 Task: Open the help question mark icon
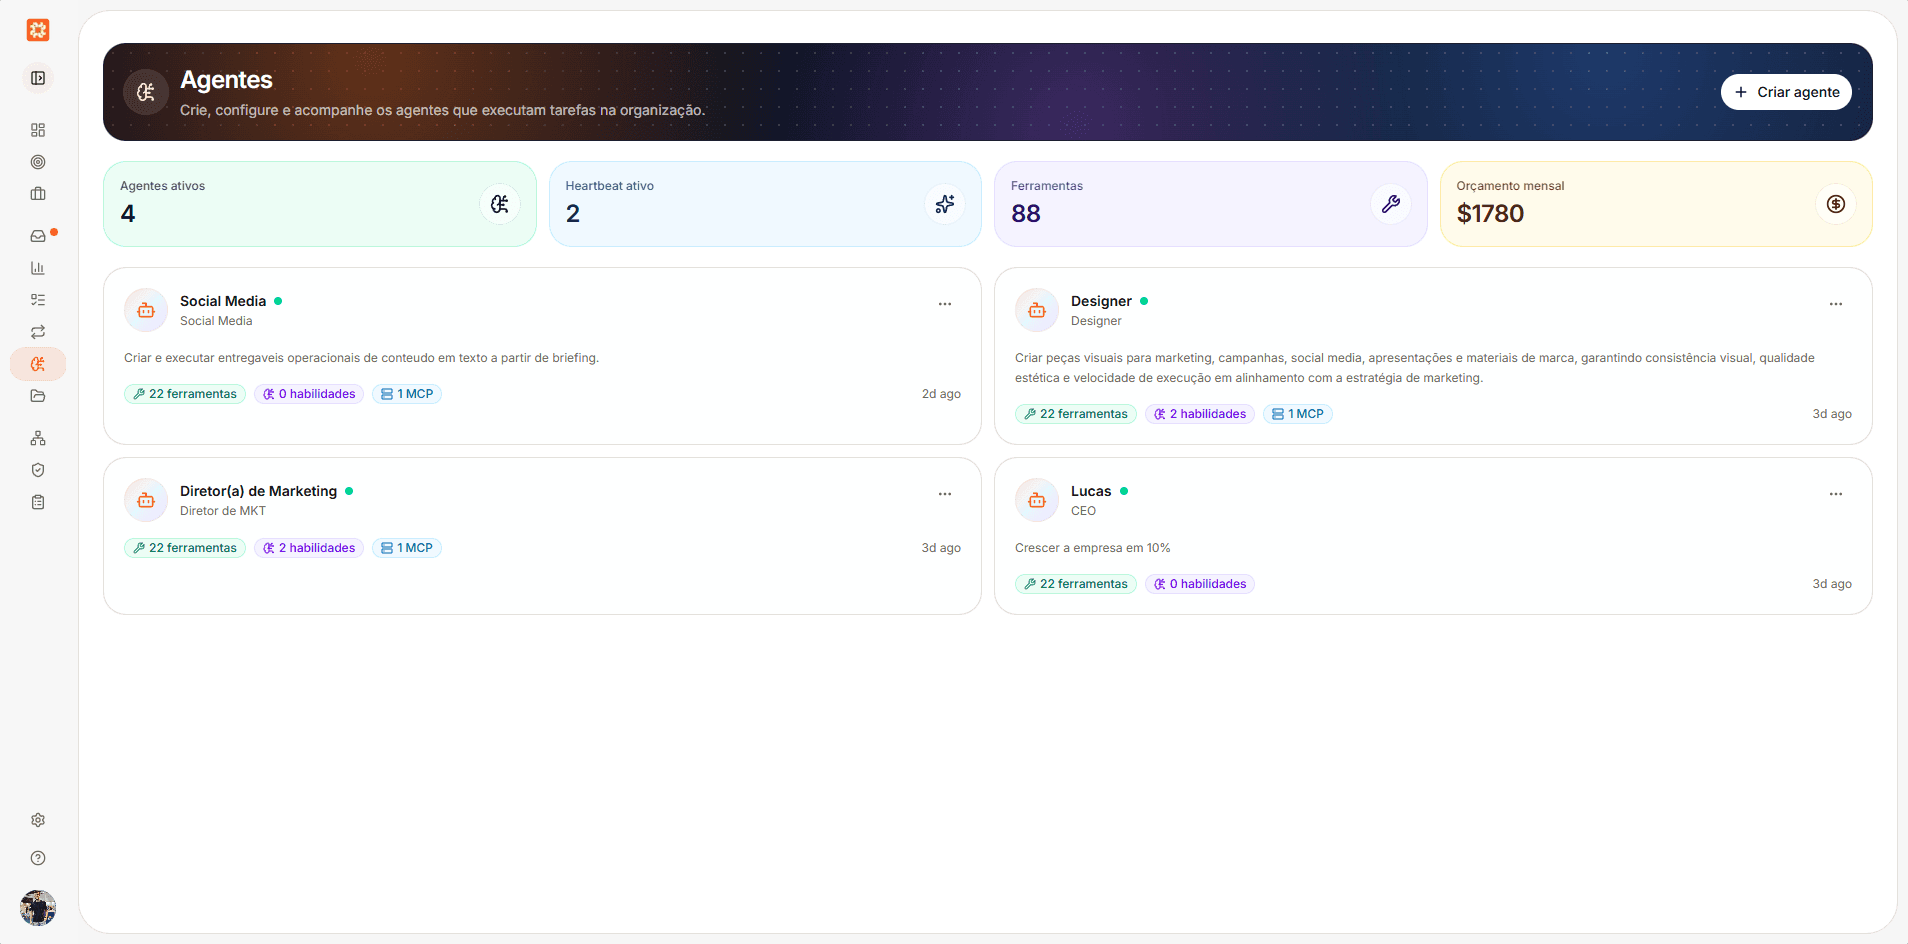tap(38, 858)
